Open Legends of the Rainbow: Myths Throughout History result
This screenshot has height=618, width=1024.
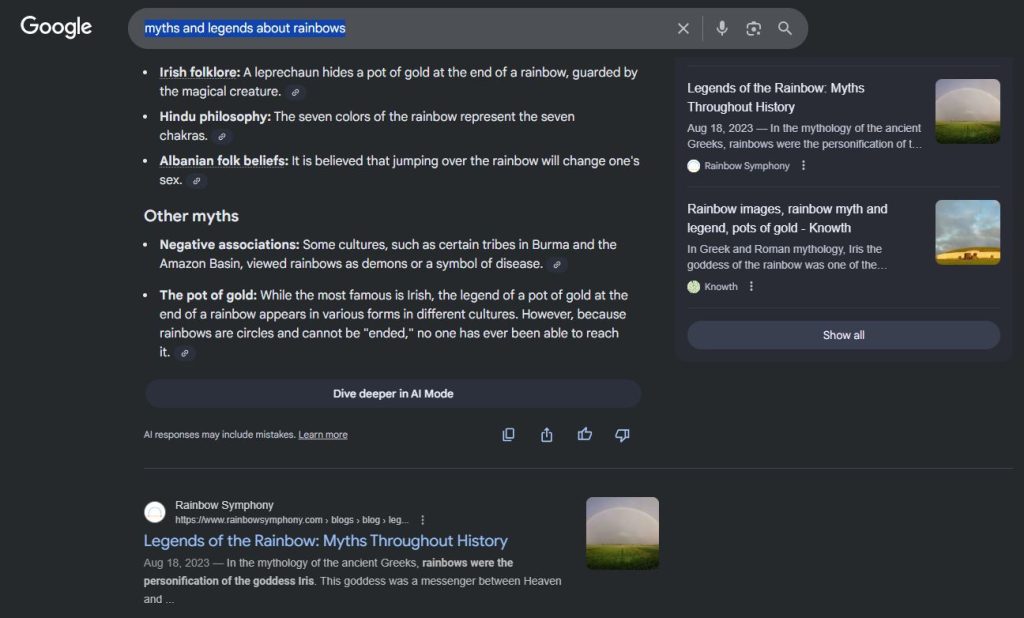point(325,541)
